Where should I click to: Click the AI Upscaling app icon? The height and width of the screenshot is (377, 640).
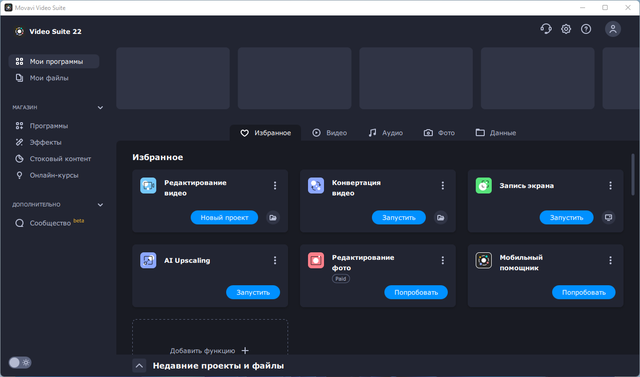point(148,260)
